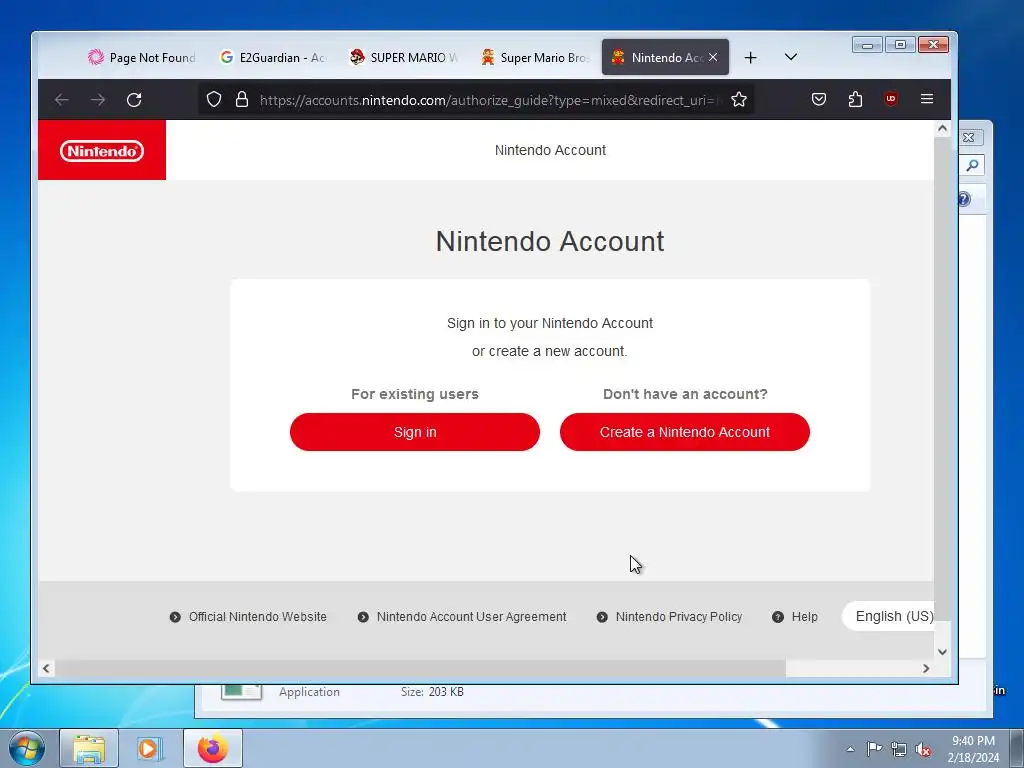Click the horizontal scroll-right arrow
The height and width of the screenshot is (768, 1024).
(x=926, y=668)
